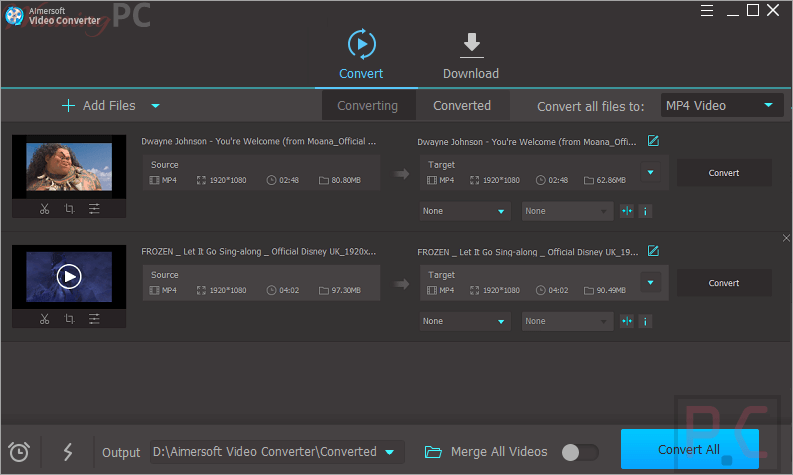Viewport: 793px width, 475px height.
Task: Open the MP4 Video format dropdown
Action: point(722,106)
